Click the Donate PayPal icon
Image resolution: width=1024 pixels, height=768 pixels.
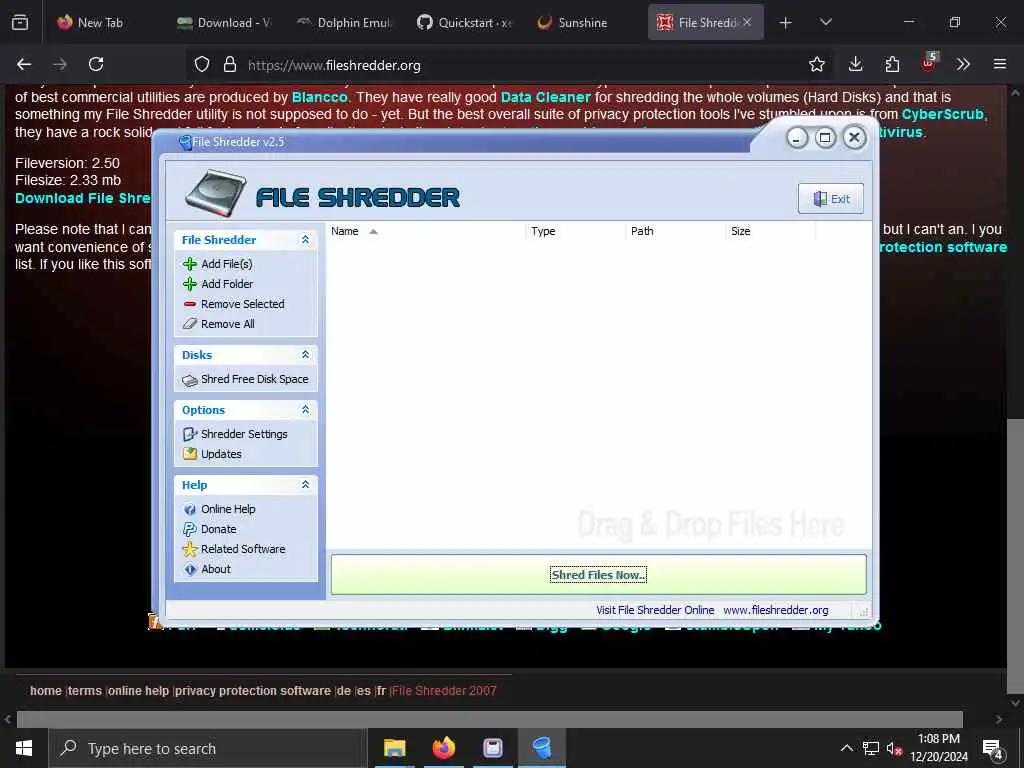tap(190, 529)
